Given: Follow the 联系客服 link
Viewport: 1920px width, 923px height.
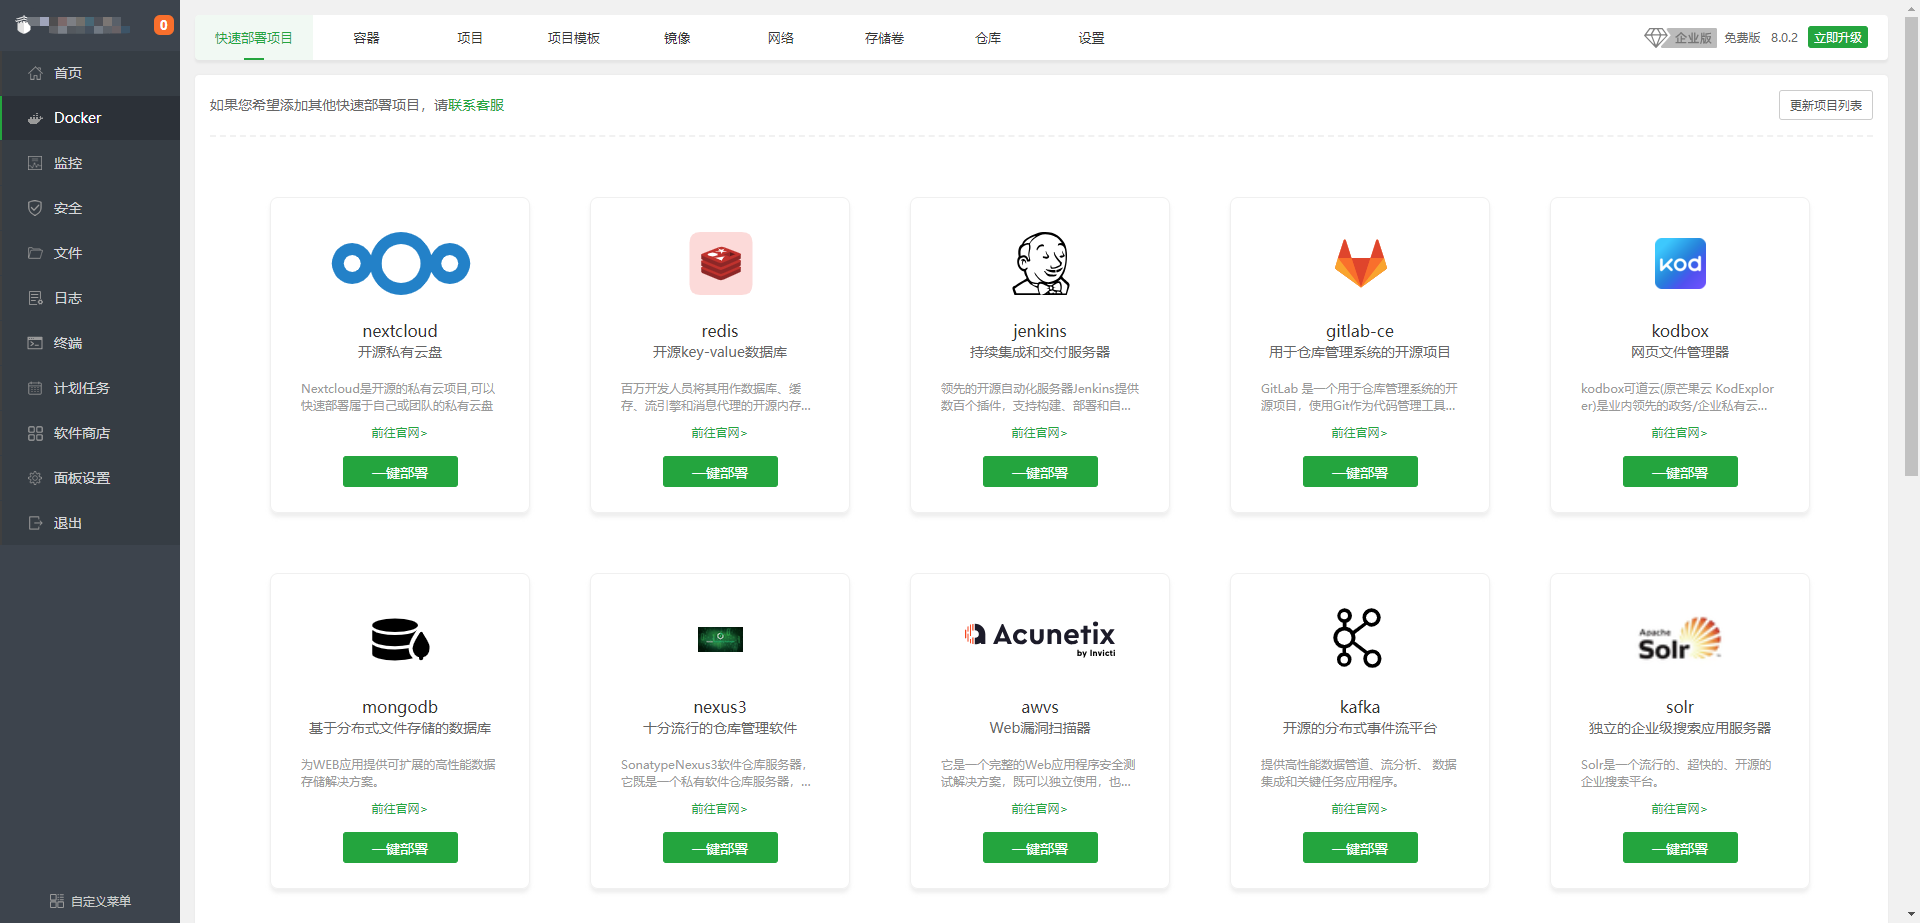Looking at the screenshot, I should pyautogui.click(x=476, y=105).
